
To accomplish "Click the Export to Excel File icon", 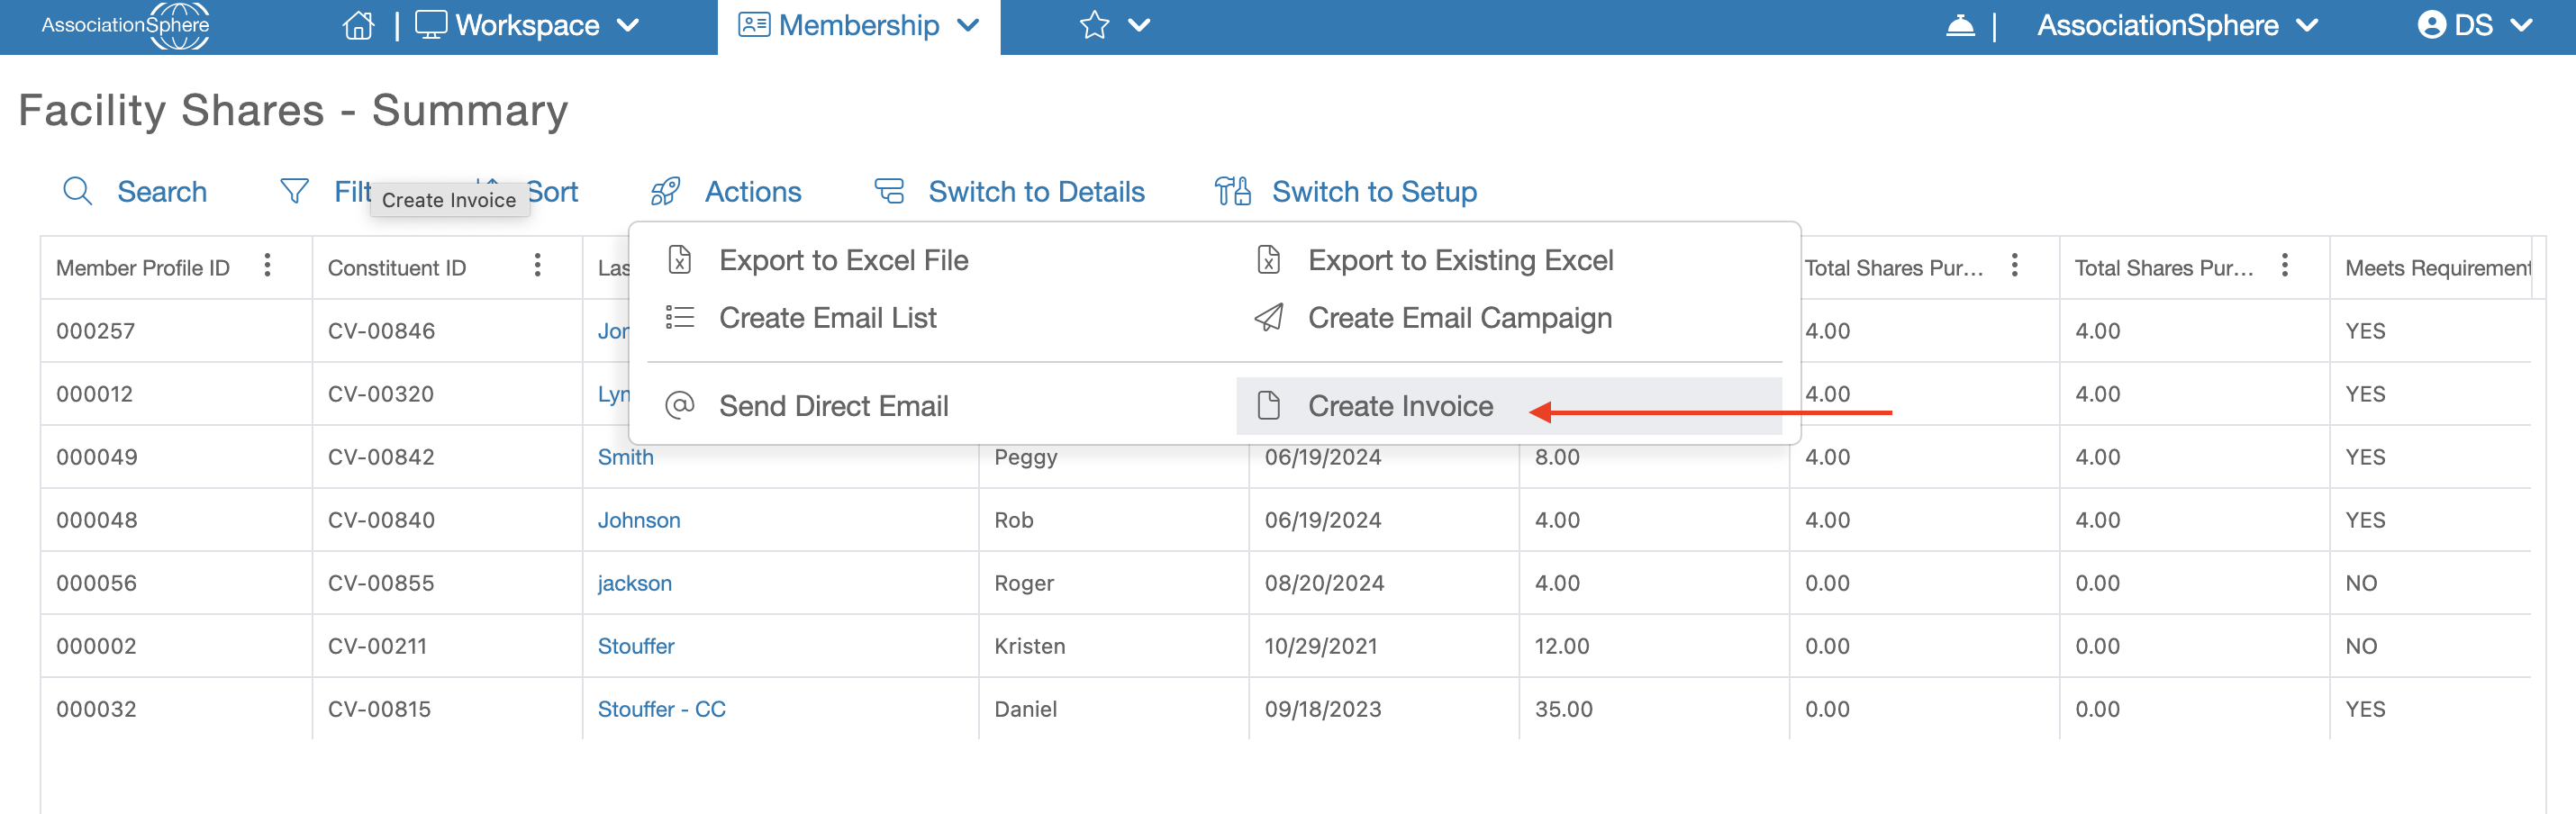I will (x=680, y=260).
